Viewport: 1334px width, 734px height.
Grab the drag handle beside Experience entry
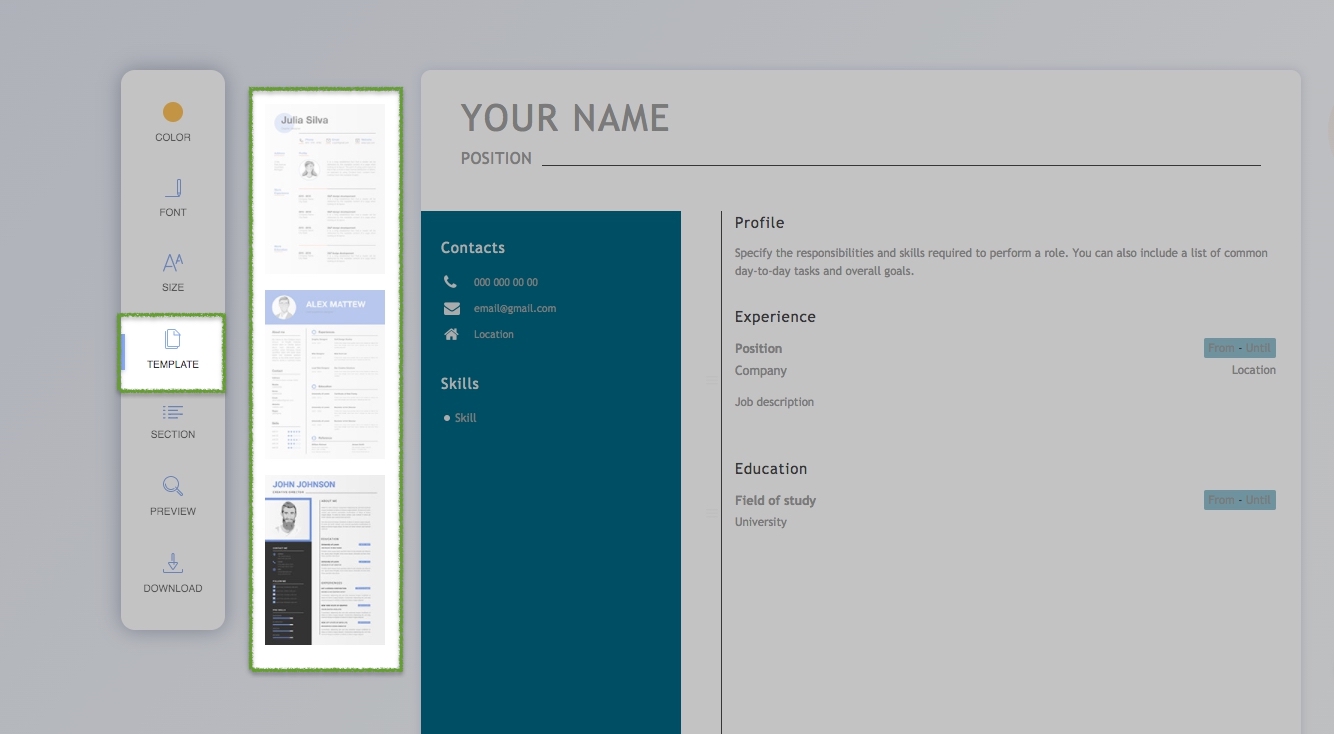tap(712, 380)
